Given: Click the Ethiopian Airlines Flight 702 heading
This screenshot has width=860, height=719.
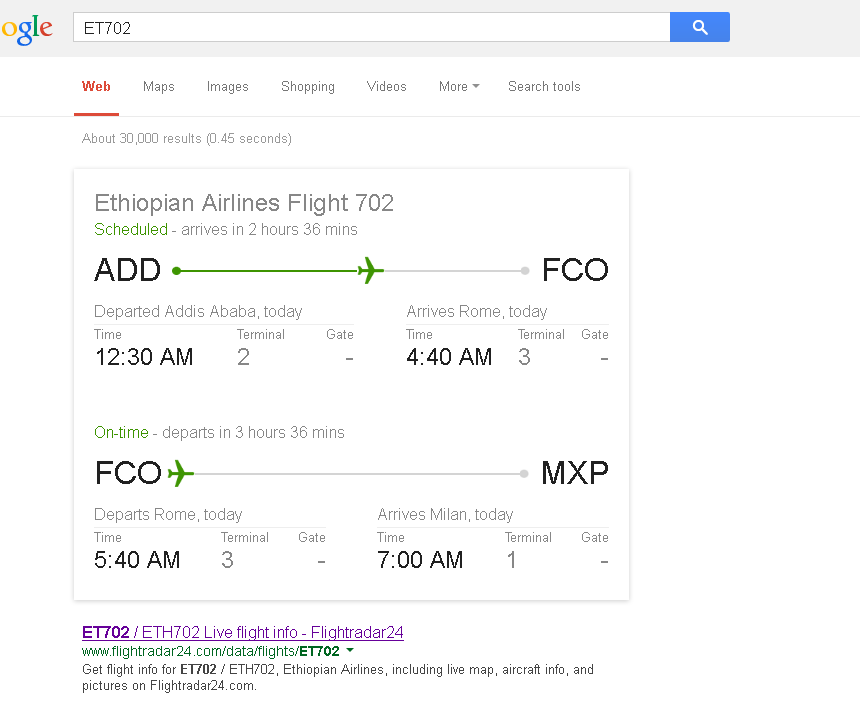Looking at the screenshot, I should click(244, 203).
